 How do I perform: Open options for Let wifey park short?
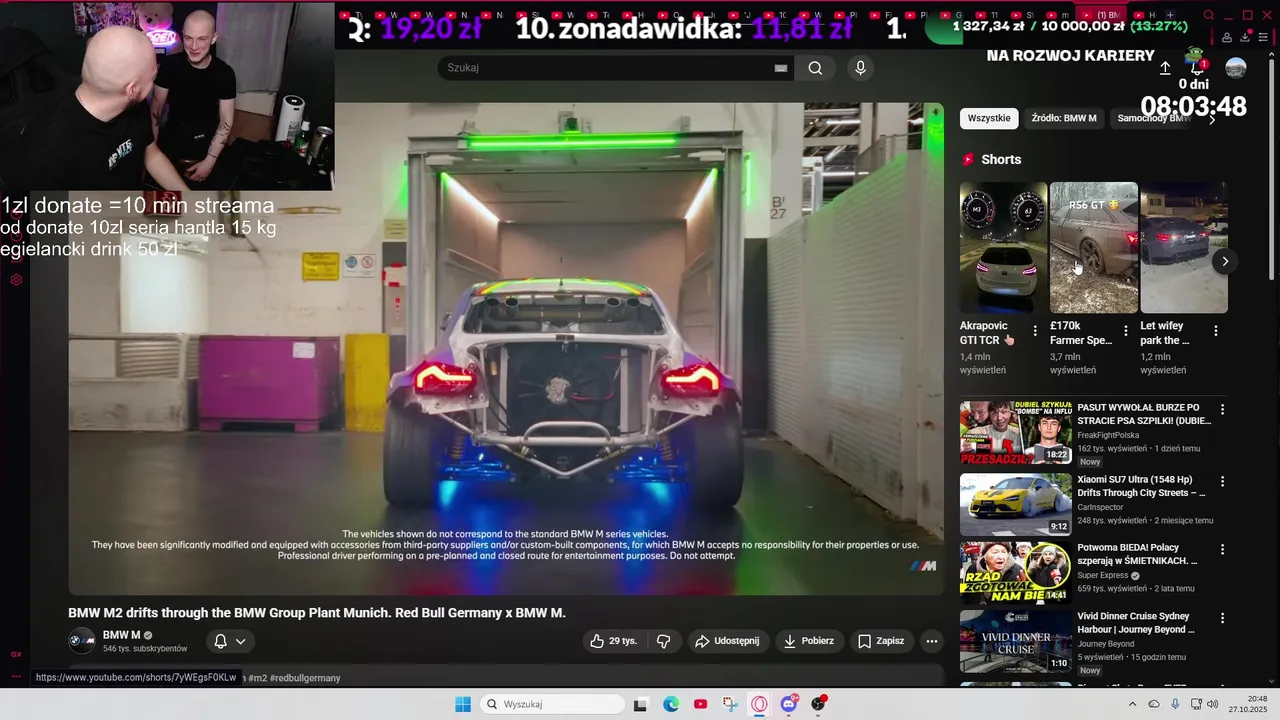[1216, 331]
